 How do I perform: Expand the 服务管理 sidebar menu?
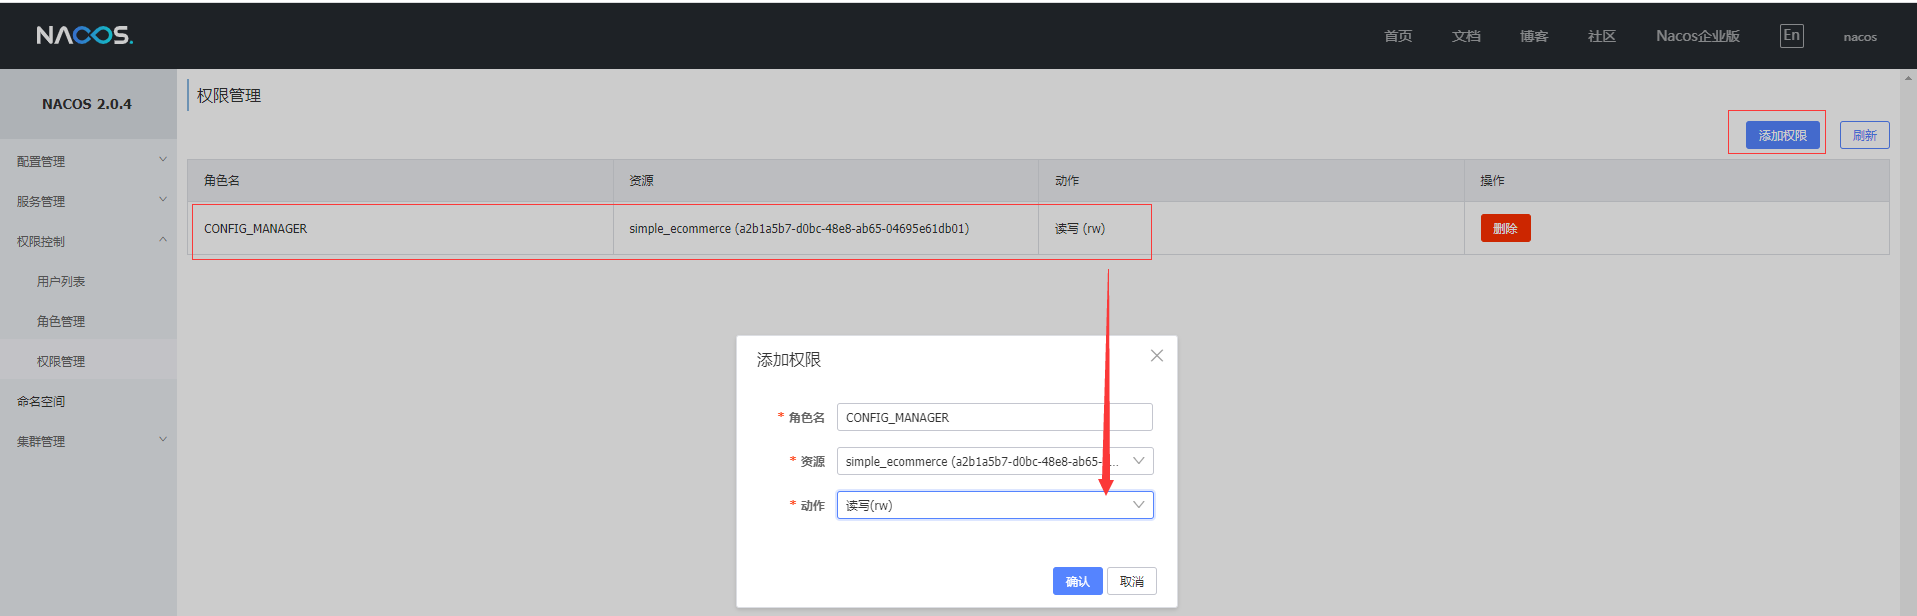click(x=88, y=201)
